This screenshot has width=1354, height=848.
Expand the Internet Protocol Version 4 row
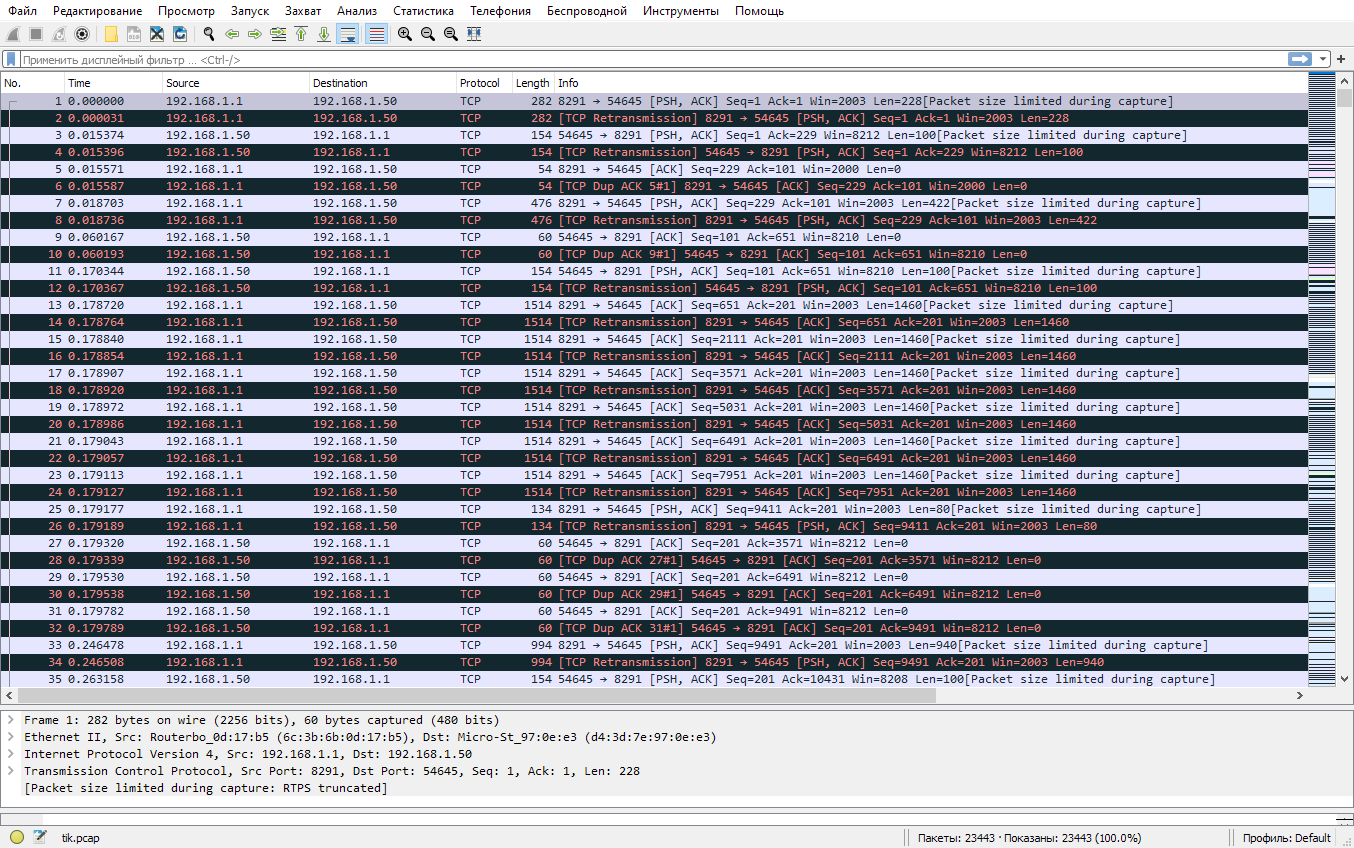10,754
